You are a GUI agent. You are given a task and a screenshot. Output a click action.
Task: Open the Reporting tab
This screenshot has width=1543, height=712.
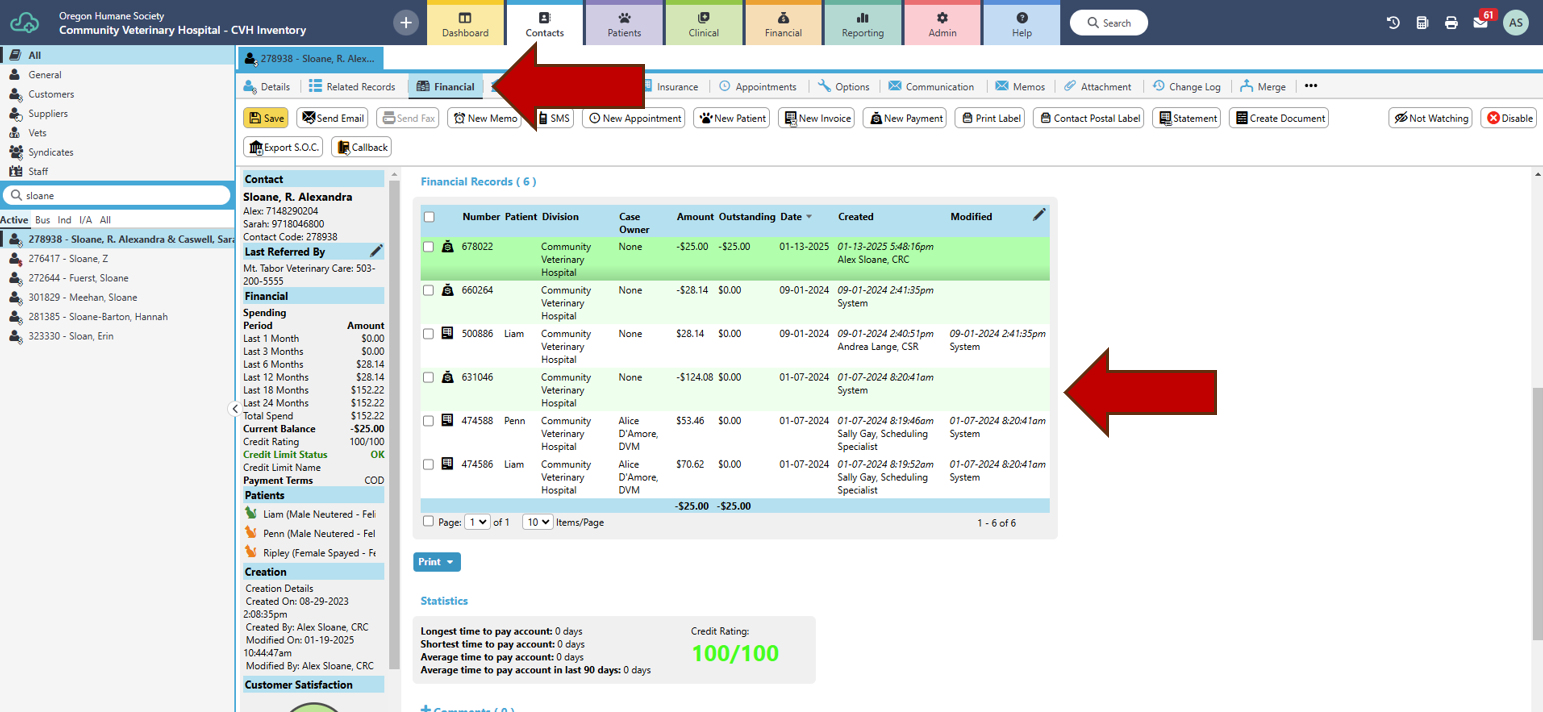(x=862, y=25)
